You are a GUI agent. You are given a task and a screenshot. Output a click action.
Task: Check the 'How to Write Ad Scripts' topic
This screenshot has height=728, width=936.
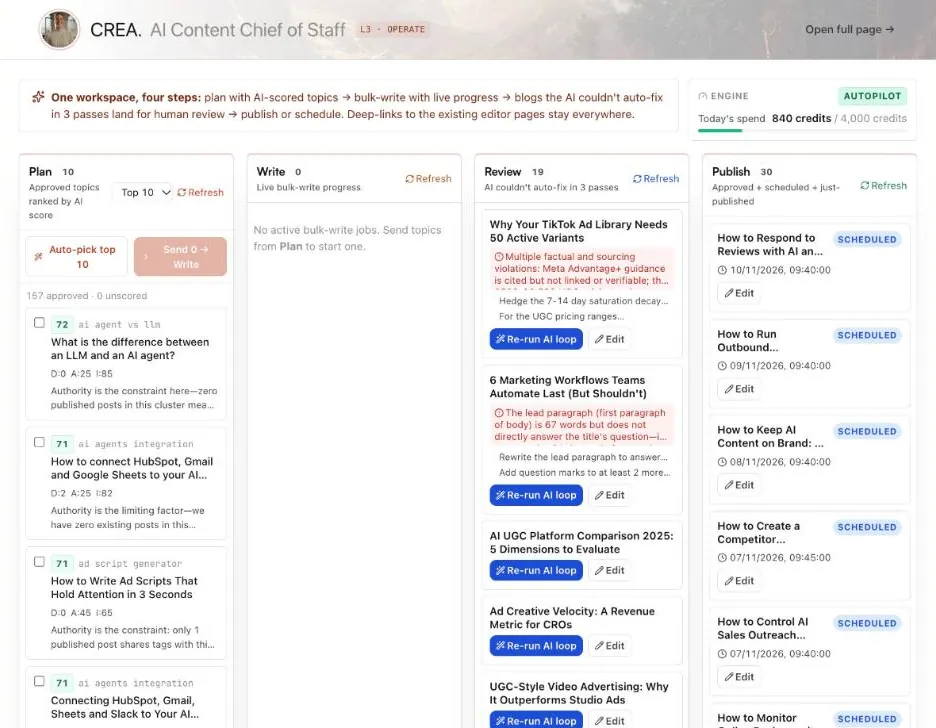(x=39, y=562)
